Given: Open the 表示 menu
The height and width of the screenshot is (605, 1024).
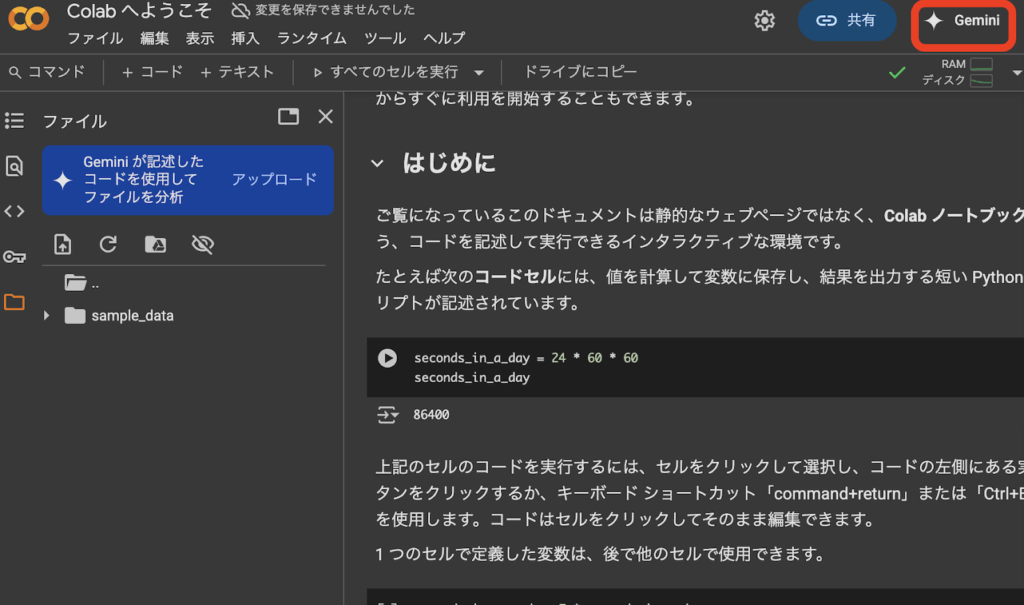Looking at the screenshot, I should click(x=200, y=39).
